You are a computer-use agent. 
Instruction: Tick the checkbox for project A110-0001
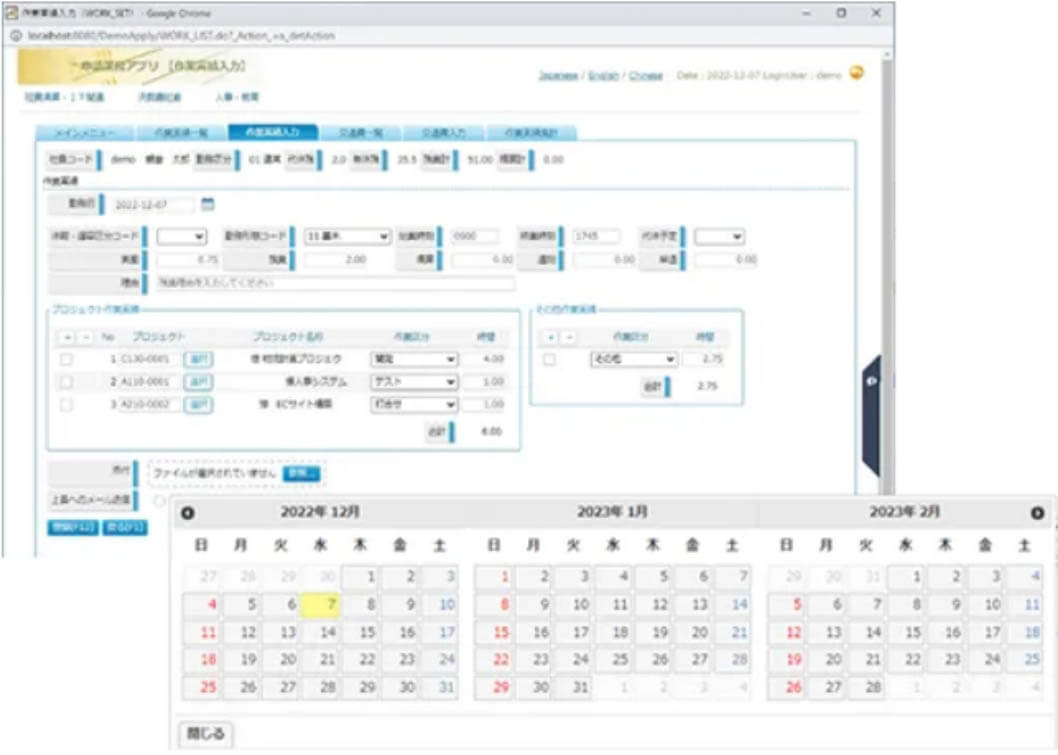tap(67, 382)
